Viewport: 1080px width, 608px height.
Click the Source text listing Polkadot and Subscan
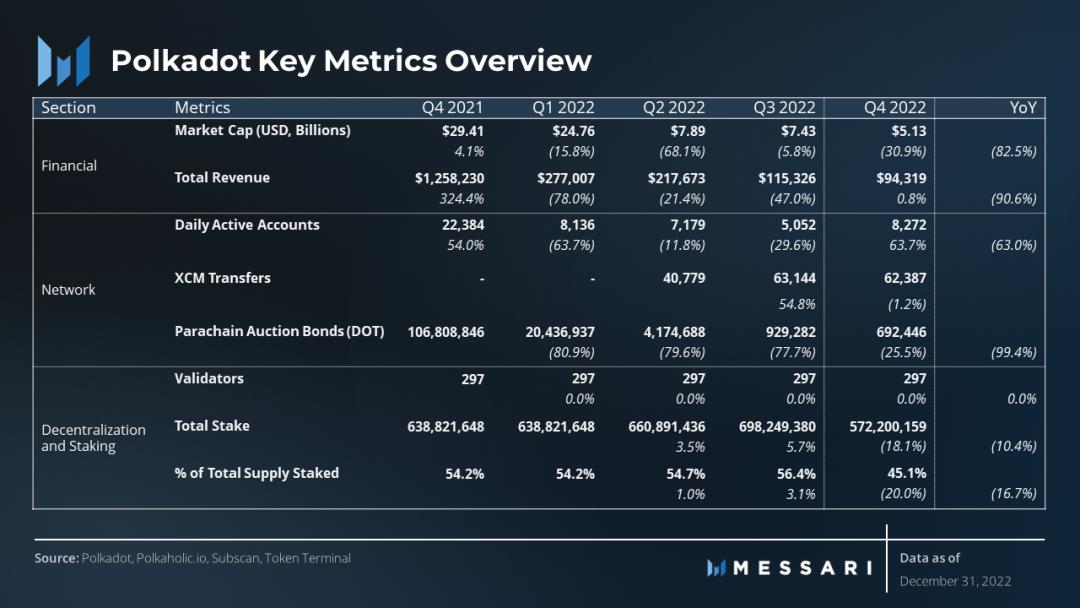tap(193, 558)
